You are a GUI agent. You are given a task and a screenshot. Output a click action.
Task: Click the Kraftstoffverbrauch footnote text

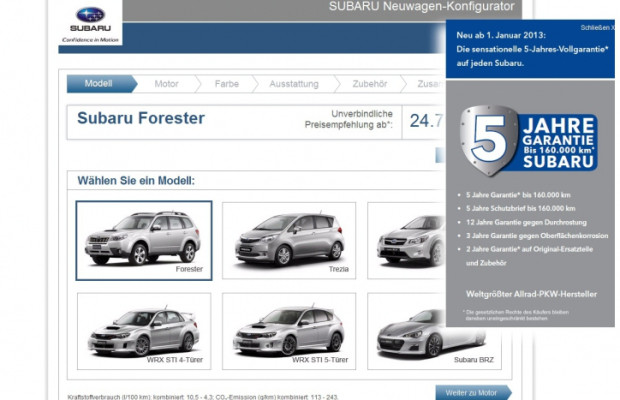click(x=203, y=396)
